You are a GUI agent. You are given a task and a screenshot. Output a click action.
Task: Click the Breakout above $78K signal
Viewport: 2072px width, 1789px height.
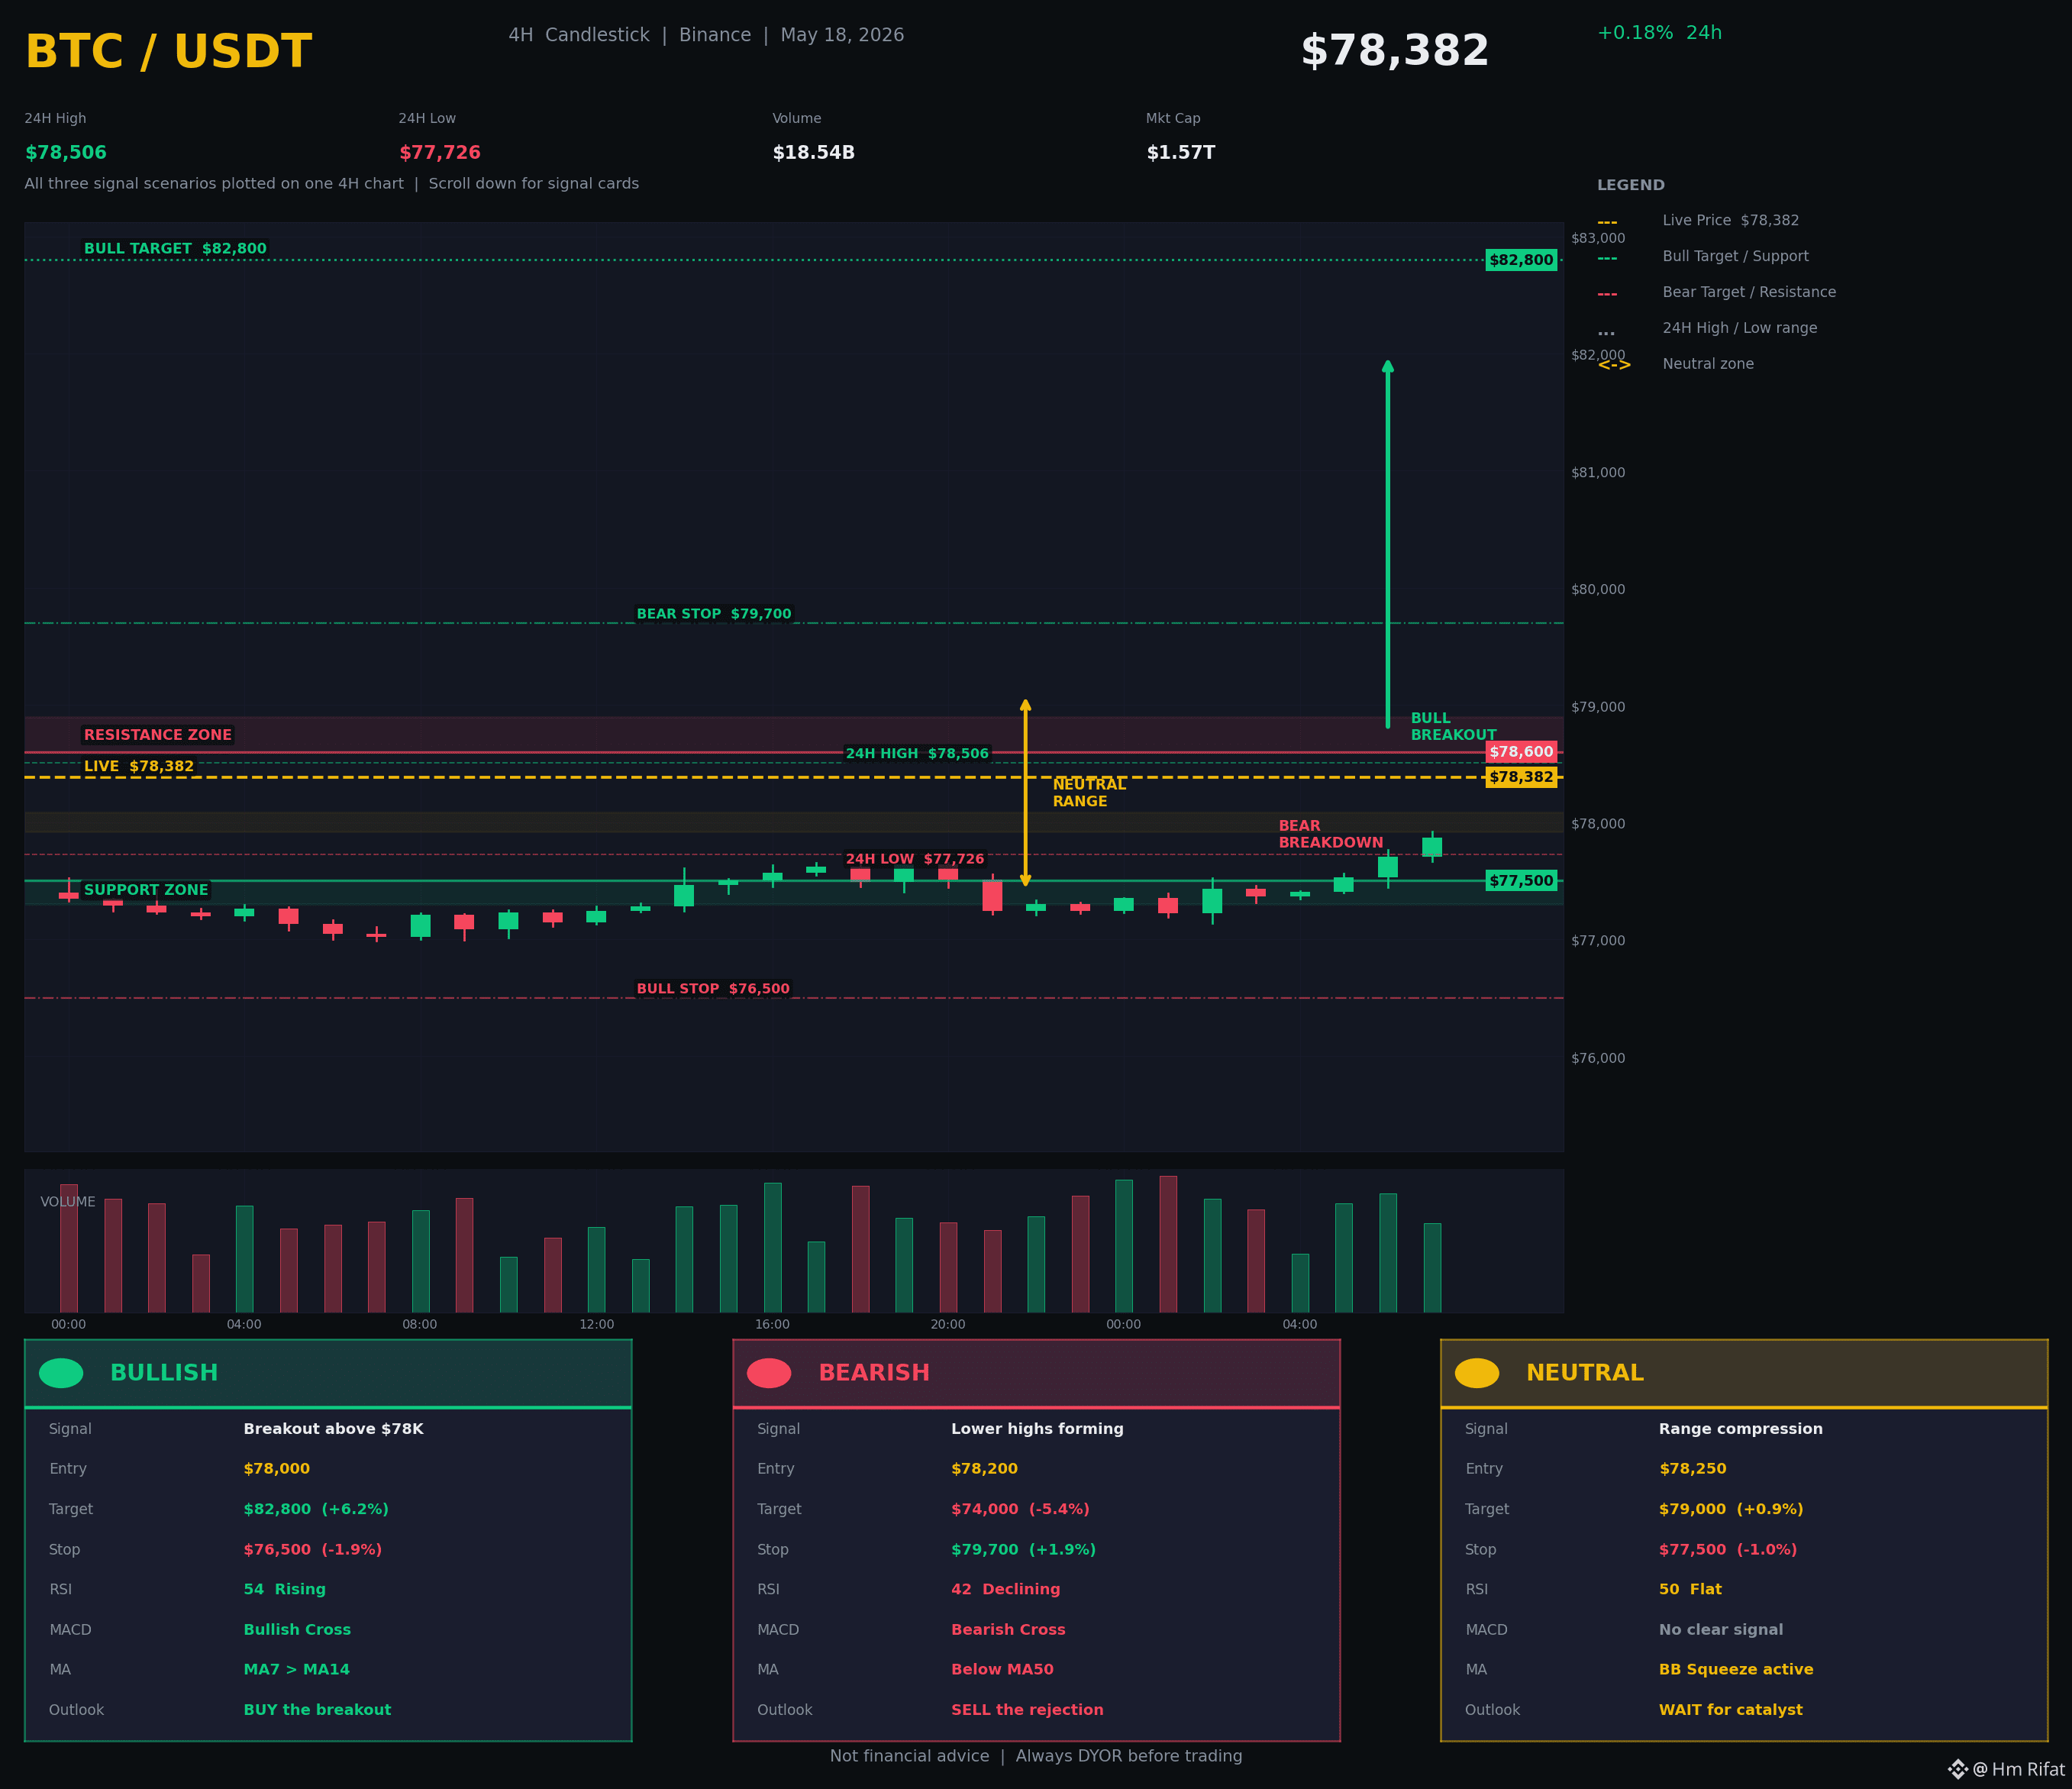(x=333, y=1429)
